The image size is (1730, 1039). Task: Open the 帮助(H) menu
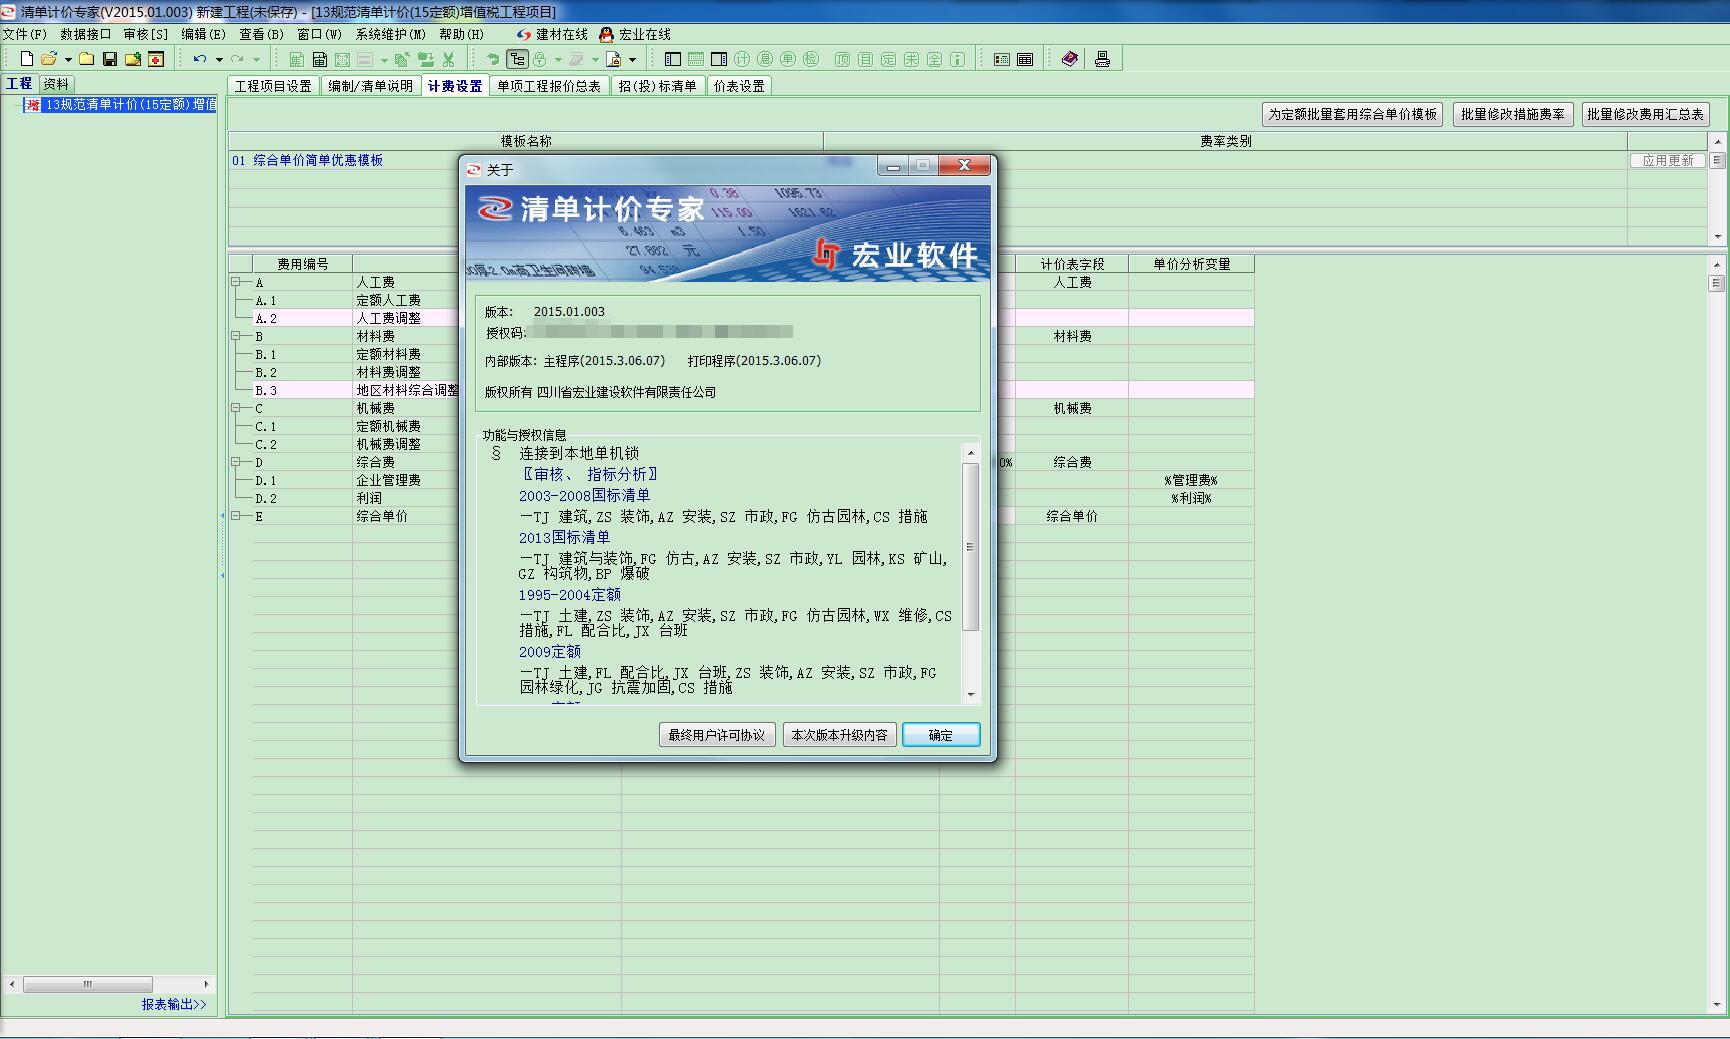point(461,34)
